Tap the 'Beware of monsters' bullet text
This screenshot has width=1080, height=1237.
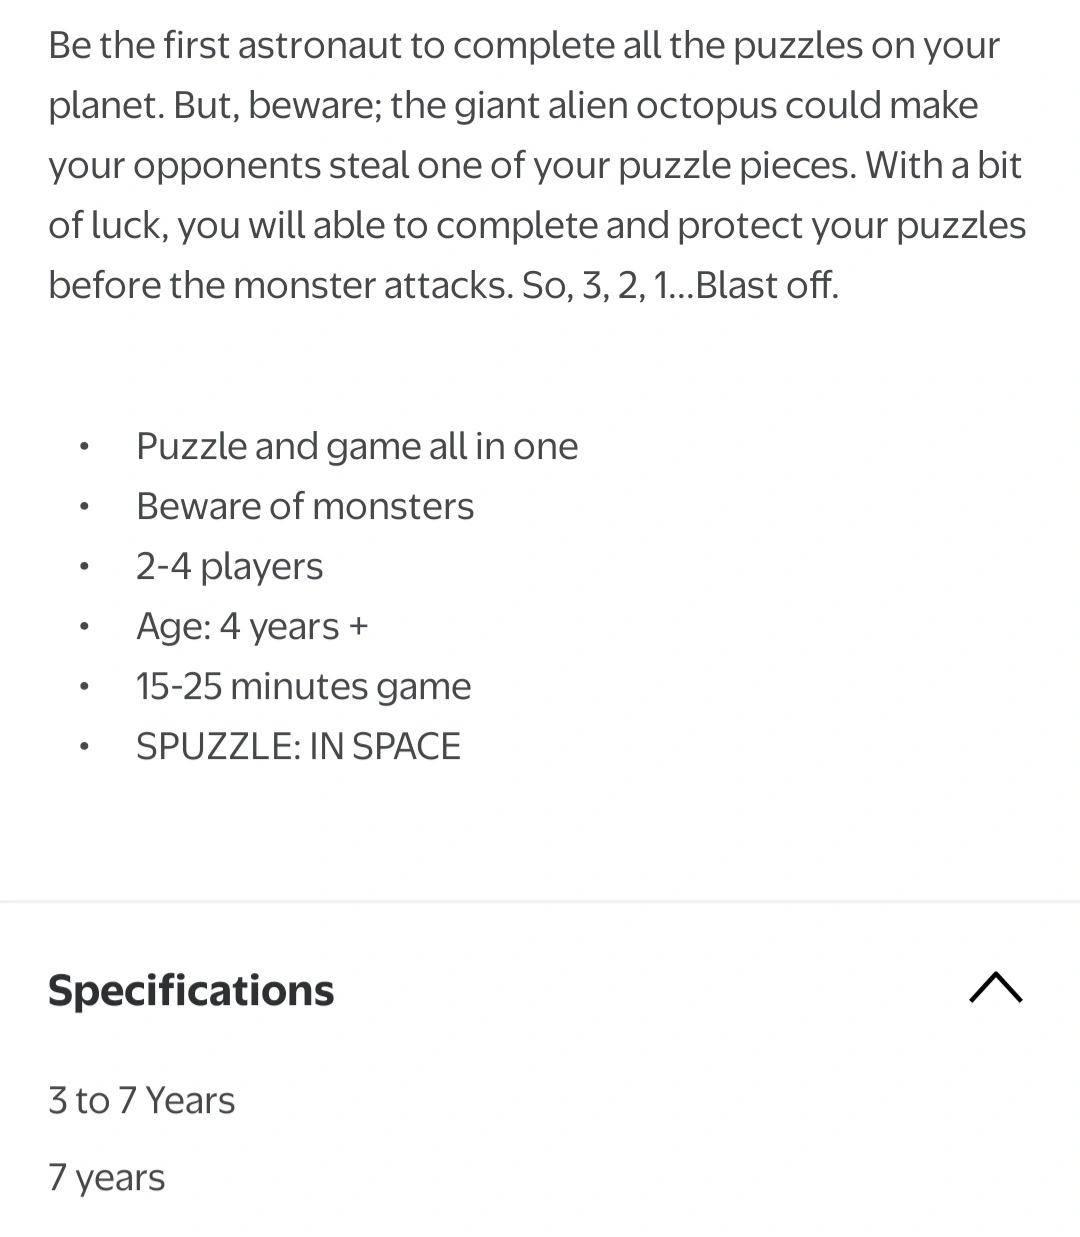pos(305,506)
